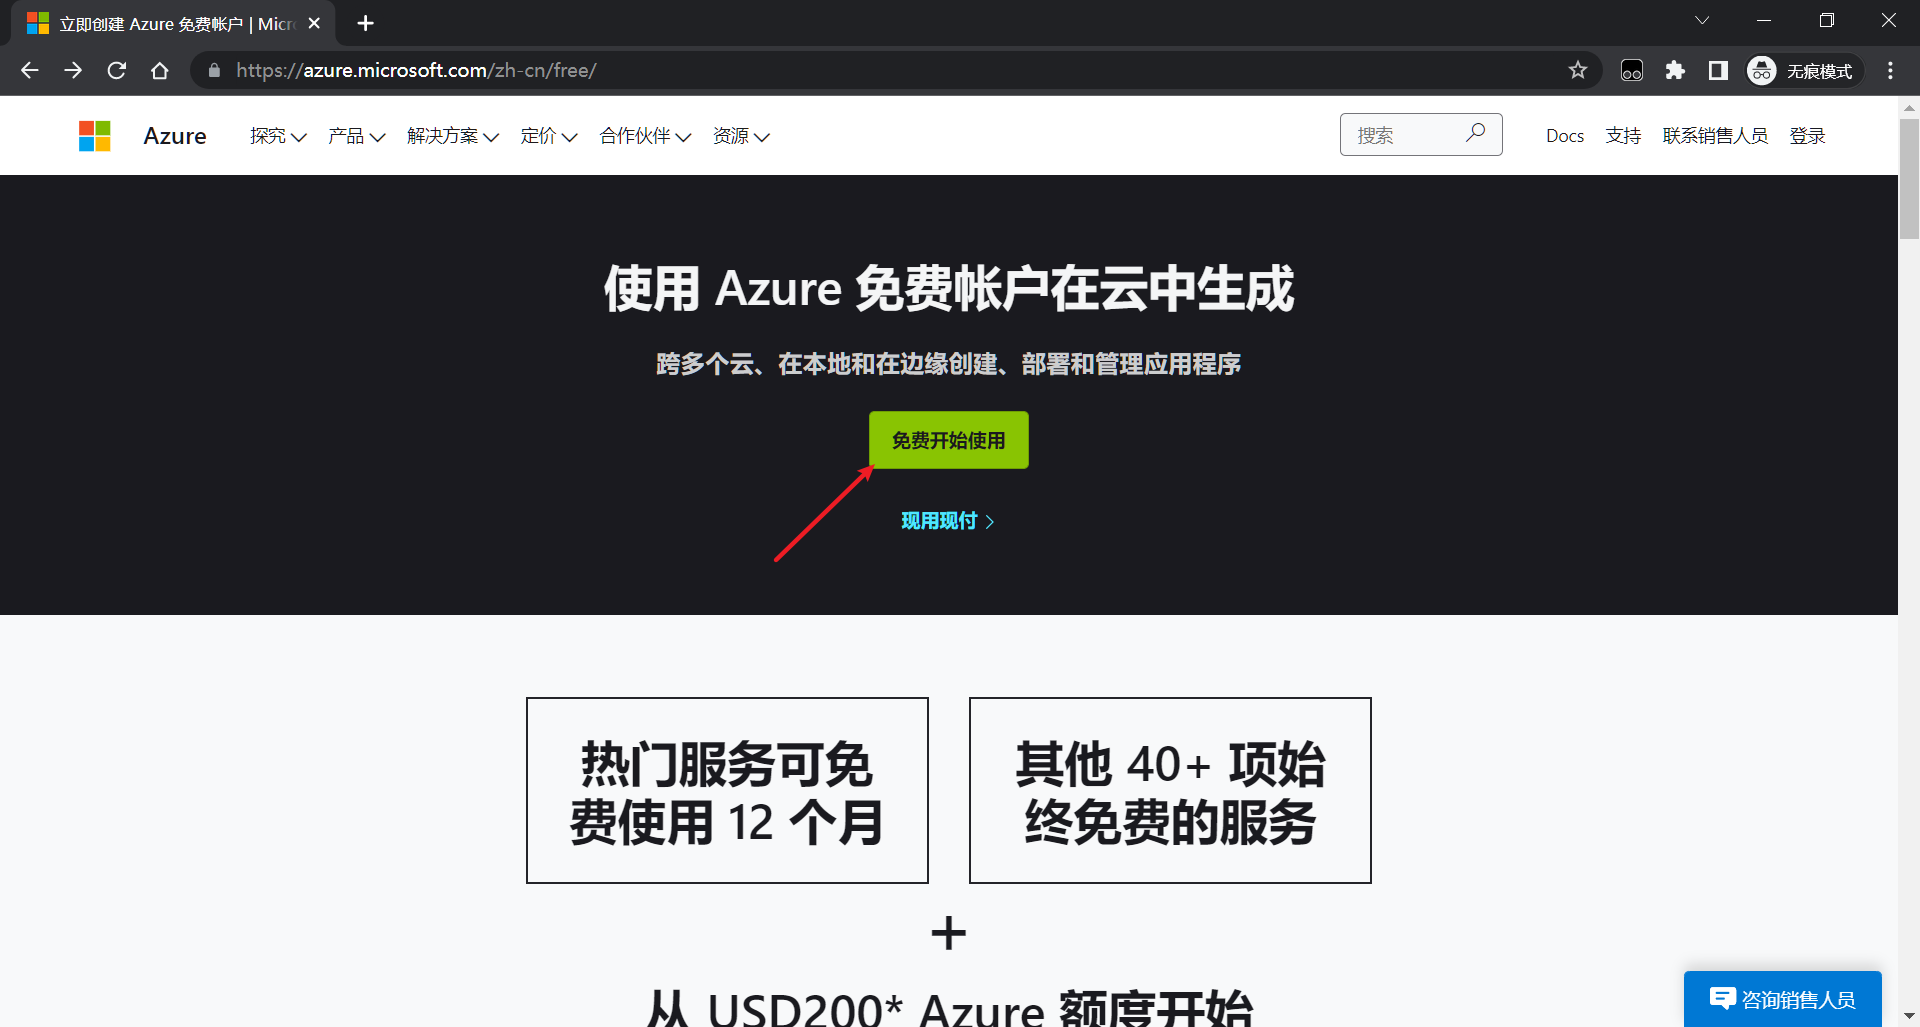Expand the 产品 menu
The image size is (1920, 1027).
(x=356, y=136)
